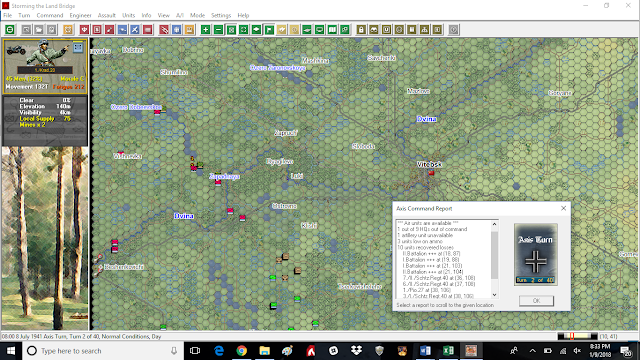The image size is (640, 360).
Task: Click the open book toolbar icon
Action: (x=332, y=29)
